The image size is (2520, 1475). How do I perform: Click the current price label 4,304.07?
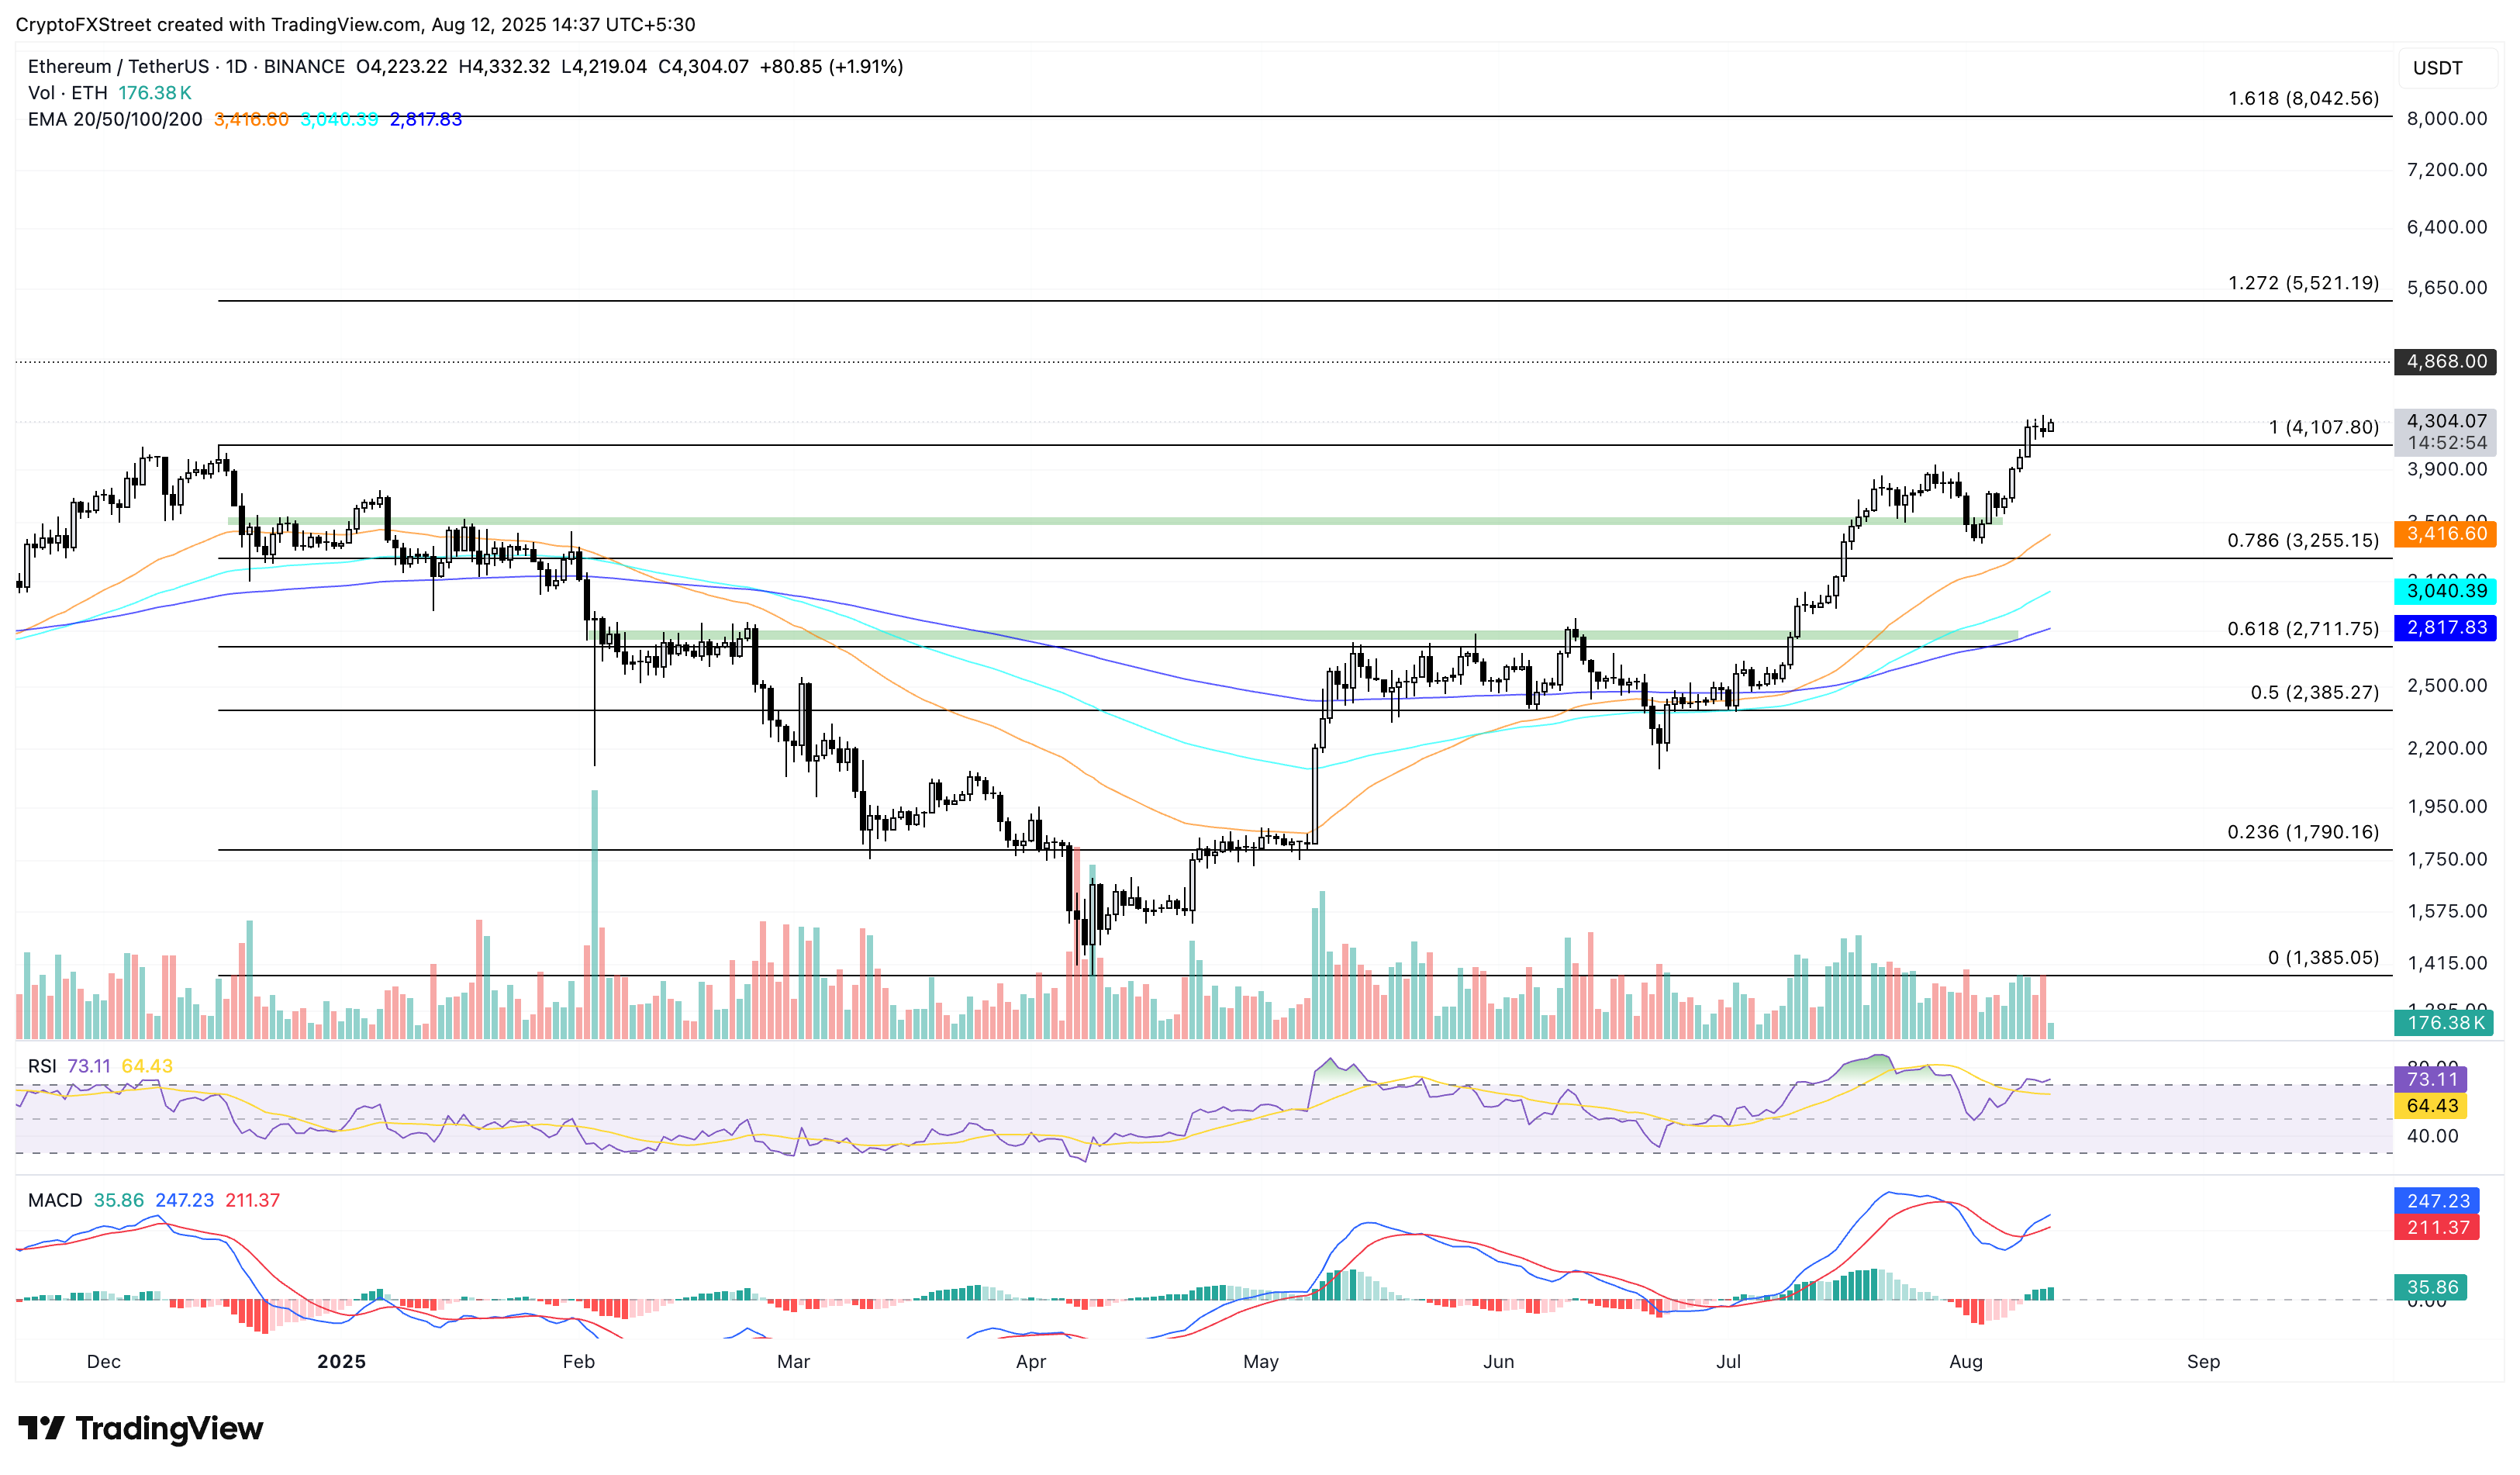point(2445,421)
